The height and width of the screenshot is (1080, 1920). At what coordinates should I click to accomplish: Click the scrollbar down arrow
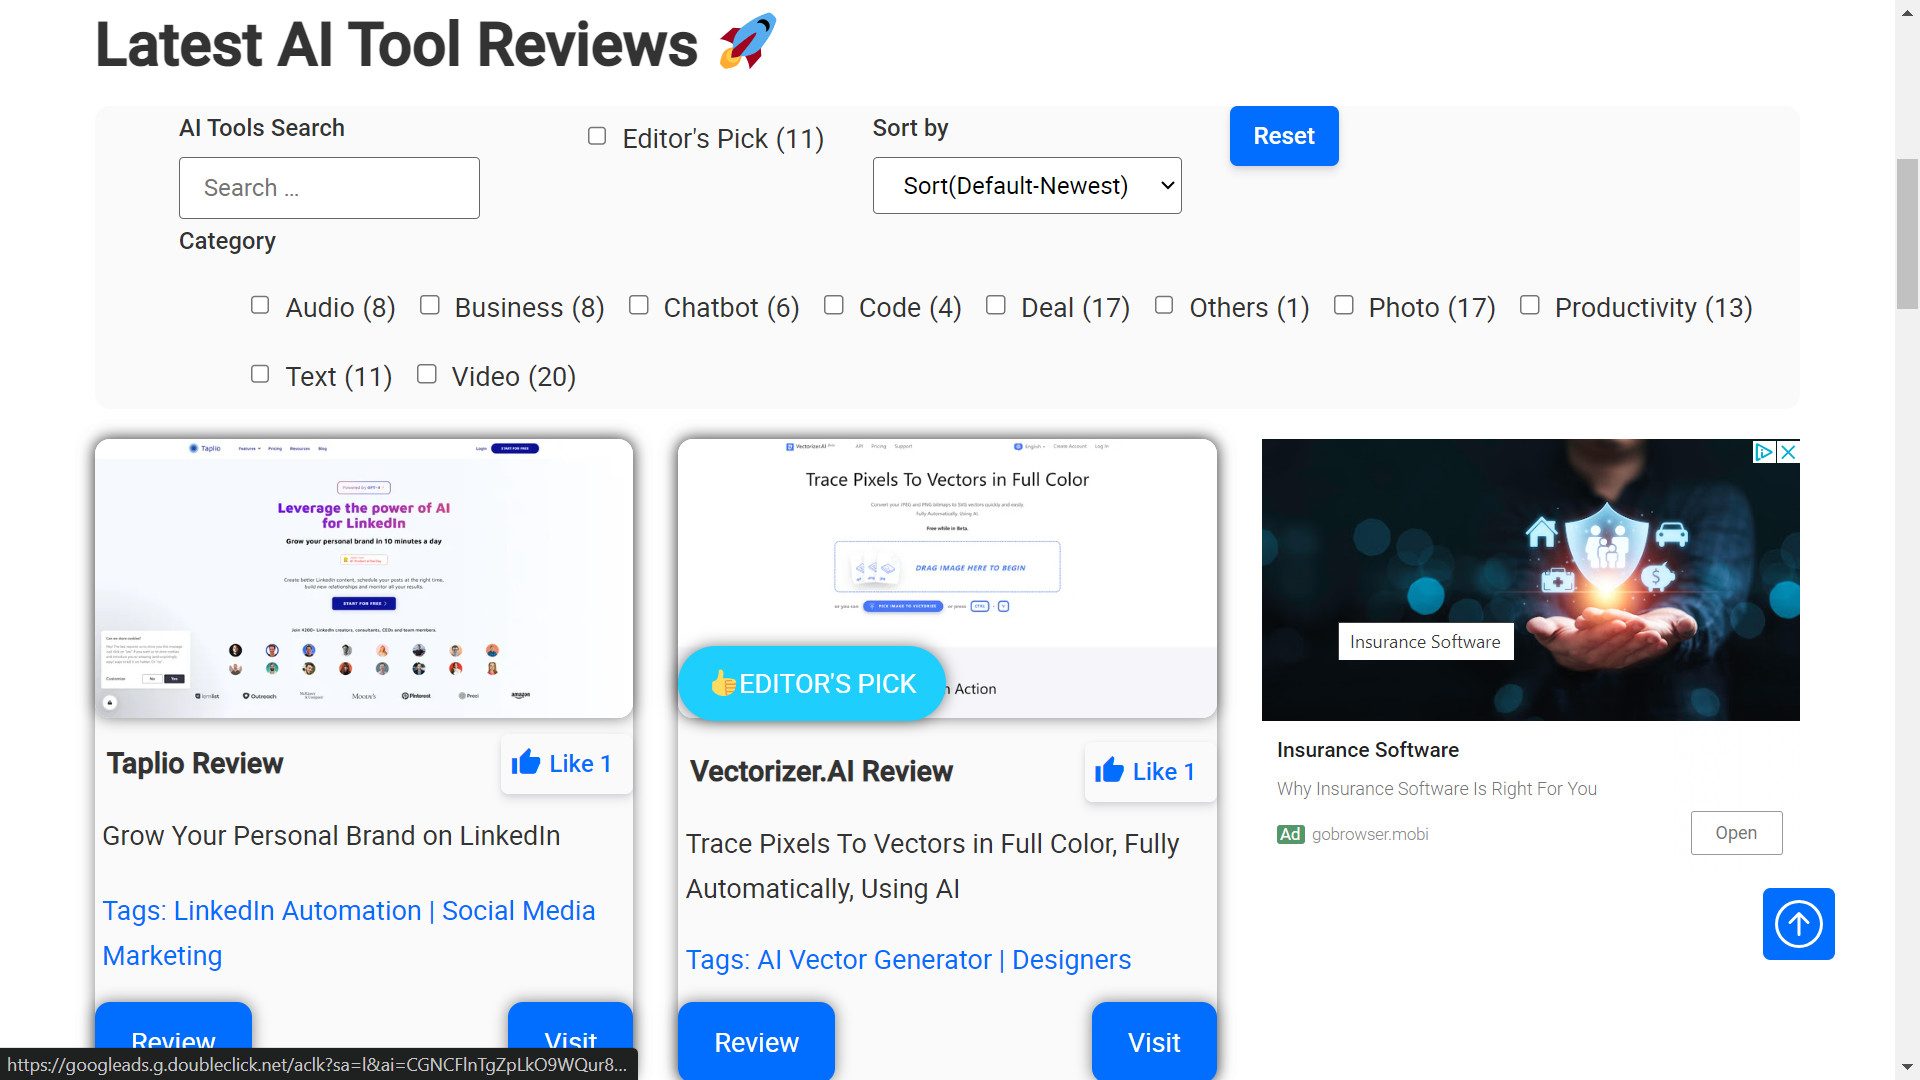1908,1067
